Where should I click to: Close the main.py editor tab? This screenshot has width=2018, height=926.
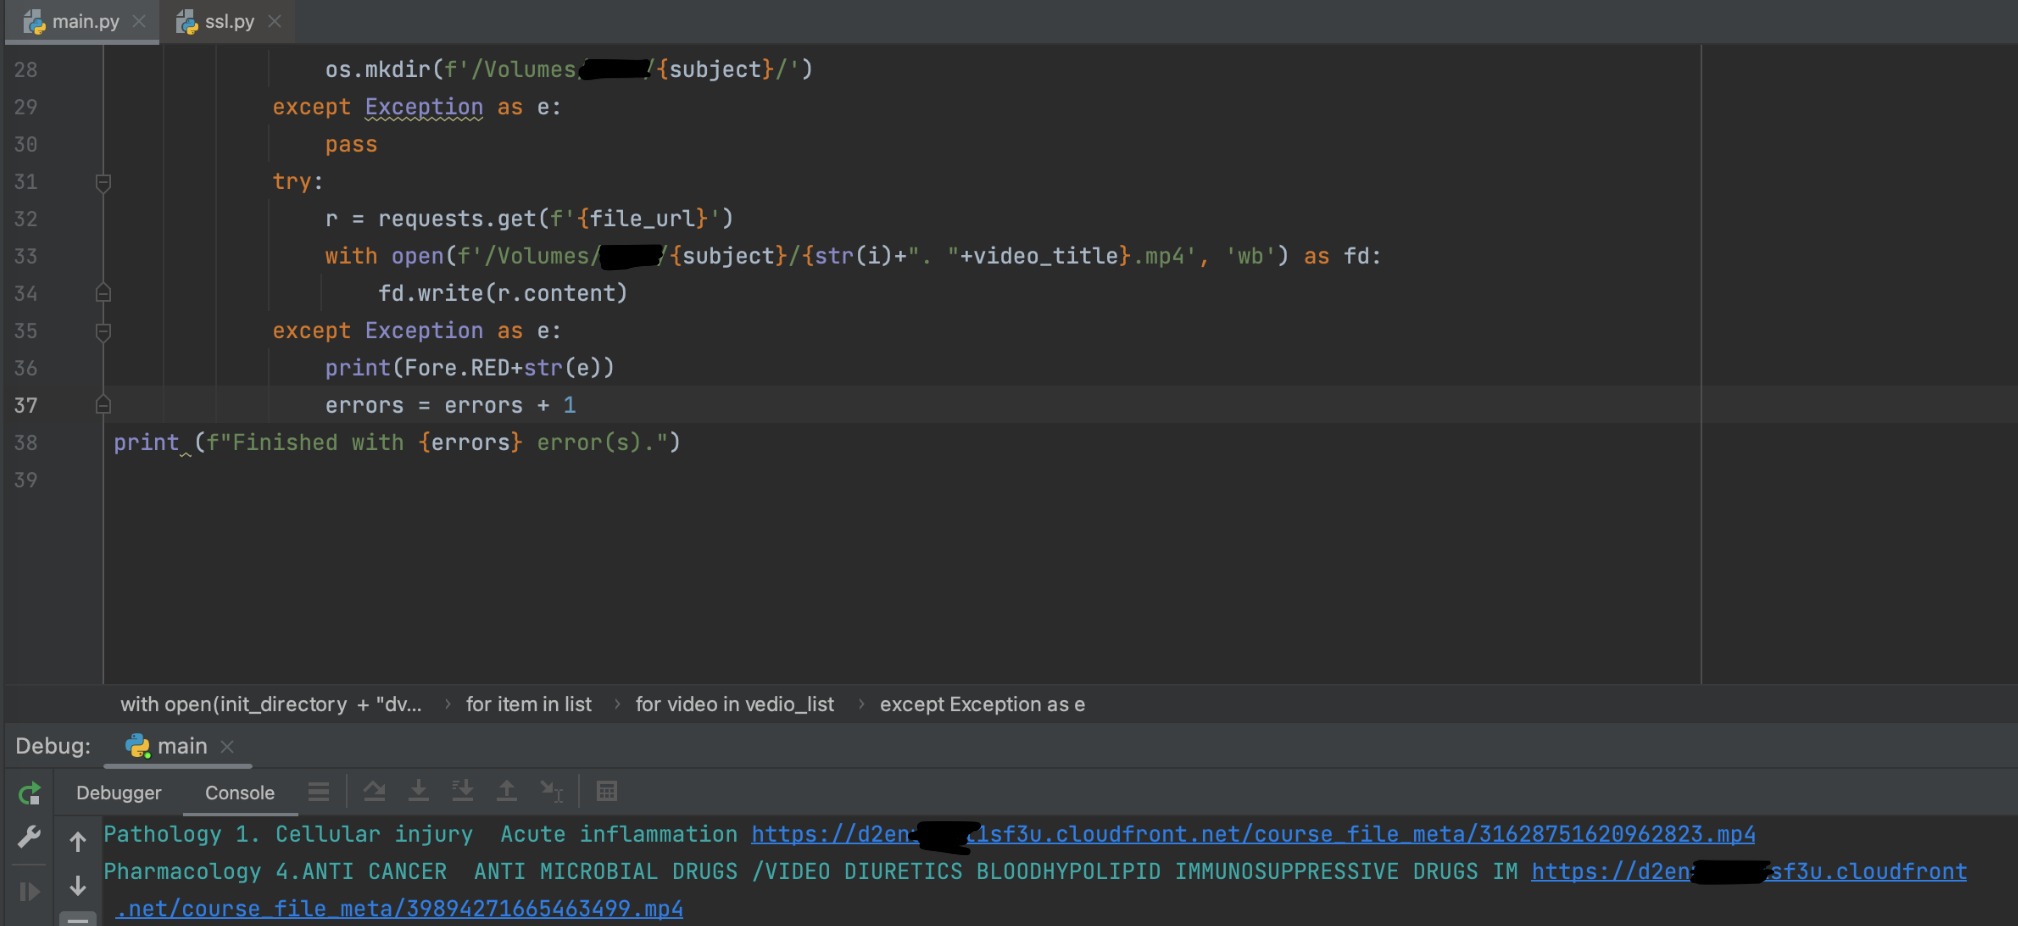click(x=139, y=21)
